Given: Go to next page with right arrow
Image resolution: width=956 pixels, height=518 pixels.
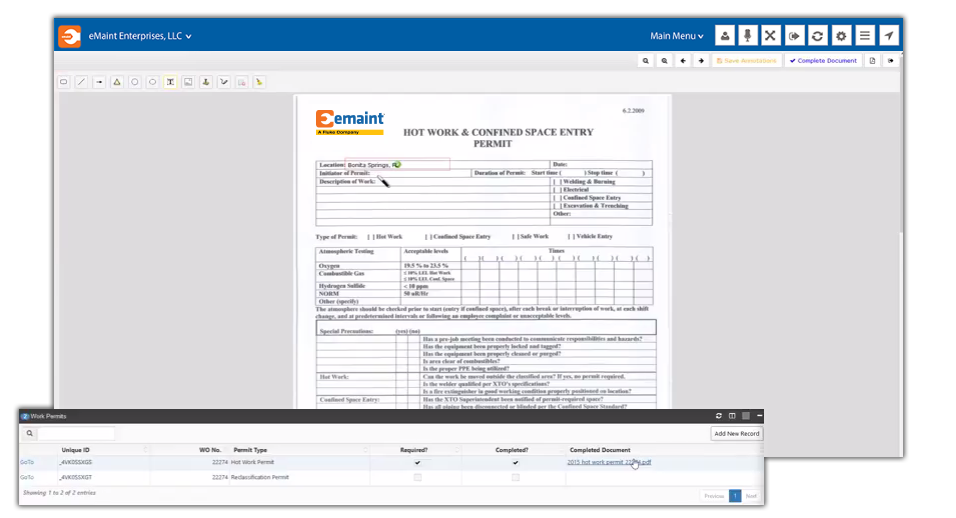Looking at the screenshot, I should (x=701, y=60).
